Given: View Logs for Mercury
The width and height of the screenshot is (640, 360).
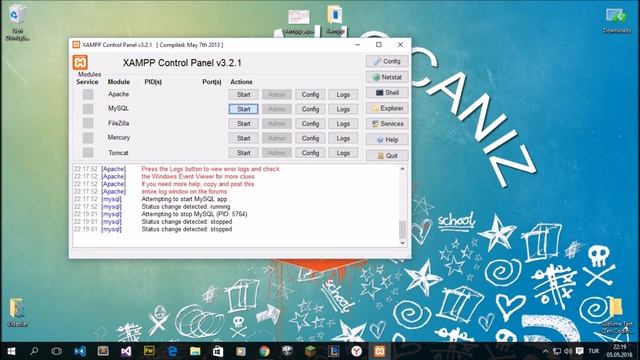Looking at the screenshot, I should coord(343,138).
